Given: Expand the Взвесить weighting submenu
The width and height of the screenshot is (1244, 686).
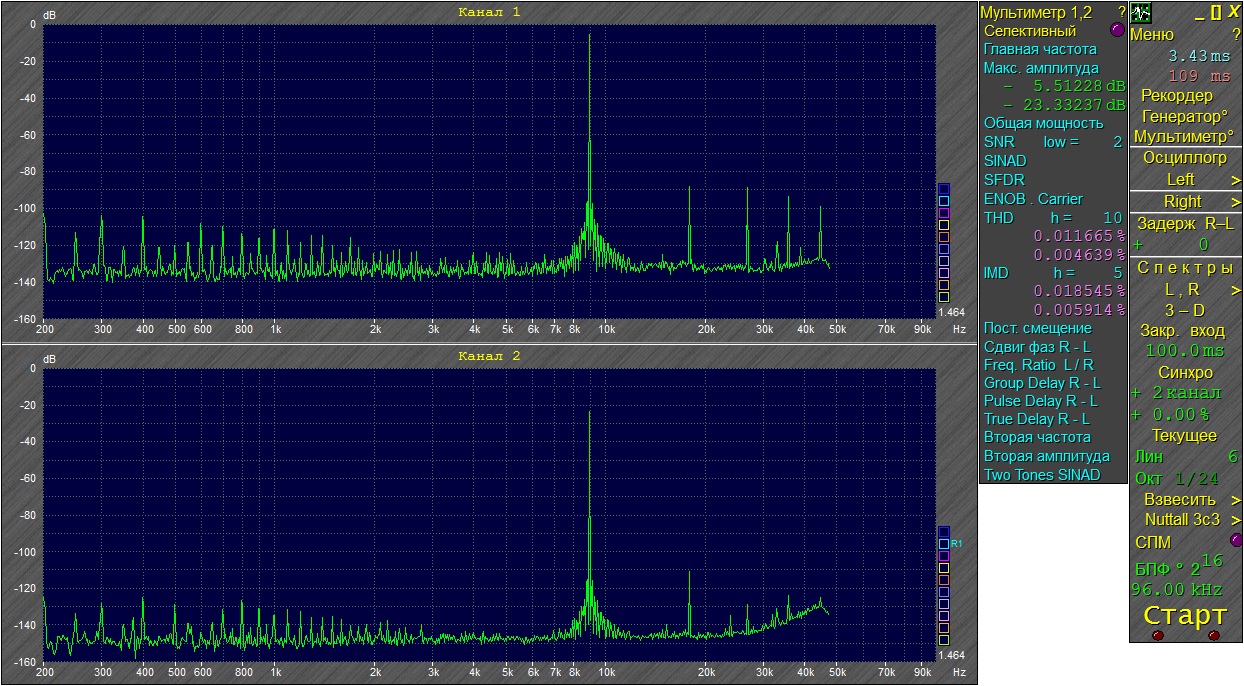Looking at the screenshot, I should point(1236,499).
